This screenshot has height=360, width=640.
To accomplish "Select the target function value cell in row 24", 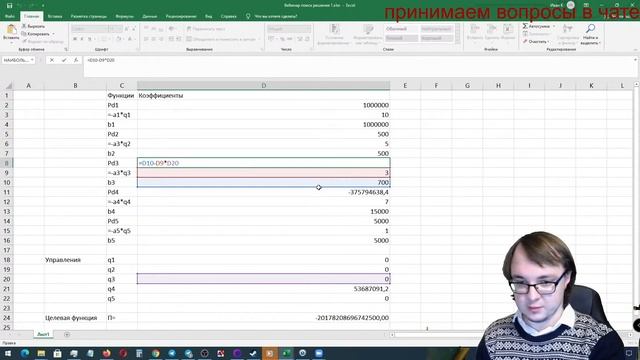I will [x=264, y=318].
